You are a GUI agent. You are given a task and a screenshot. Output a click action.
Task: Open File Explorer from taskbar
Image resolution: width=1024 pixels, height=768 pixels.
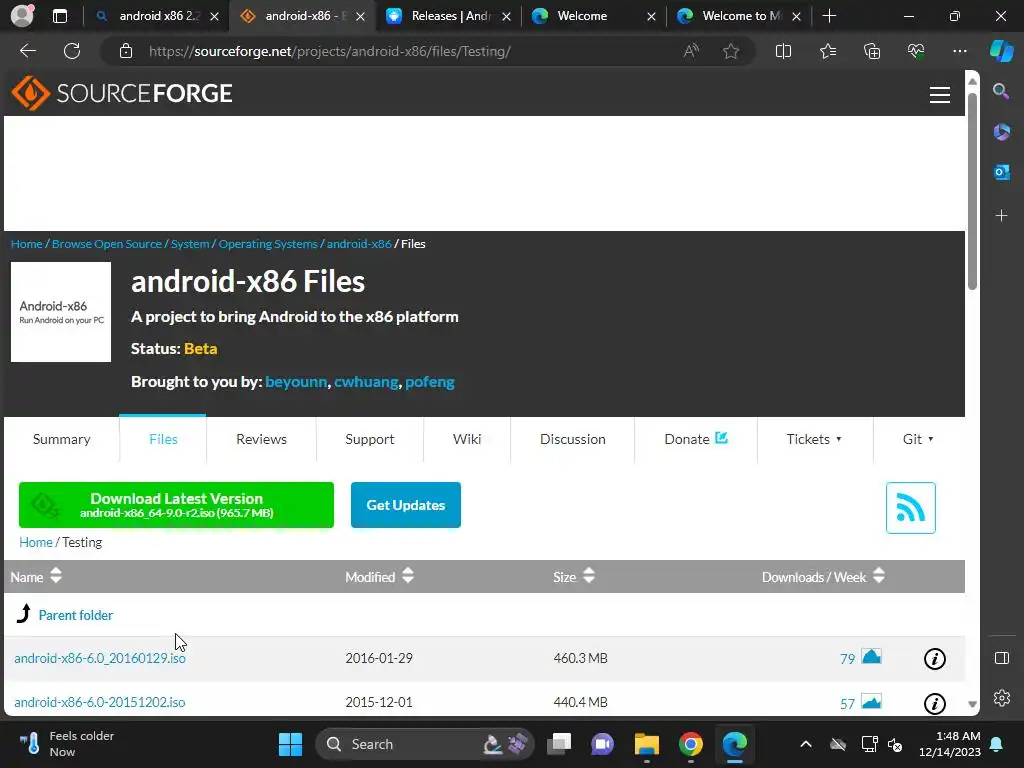(647, 744)
